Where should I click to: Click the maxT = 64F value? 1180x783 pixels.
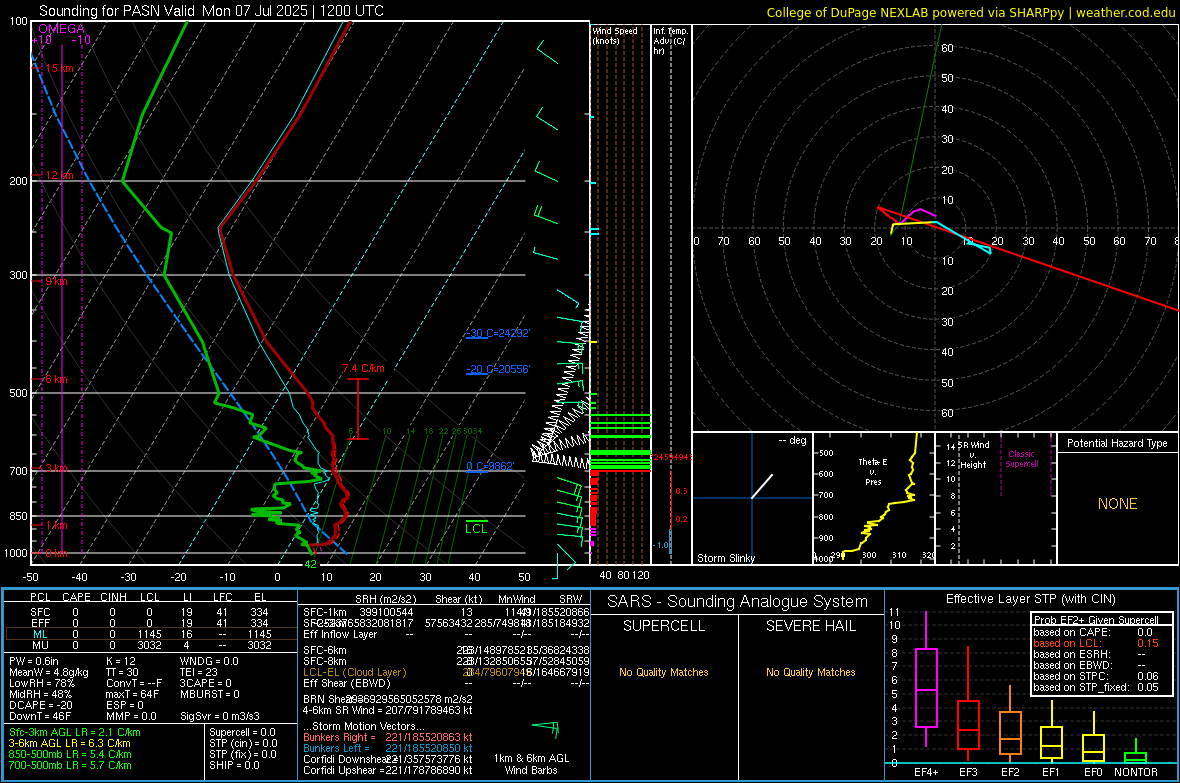pos(132,694)
